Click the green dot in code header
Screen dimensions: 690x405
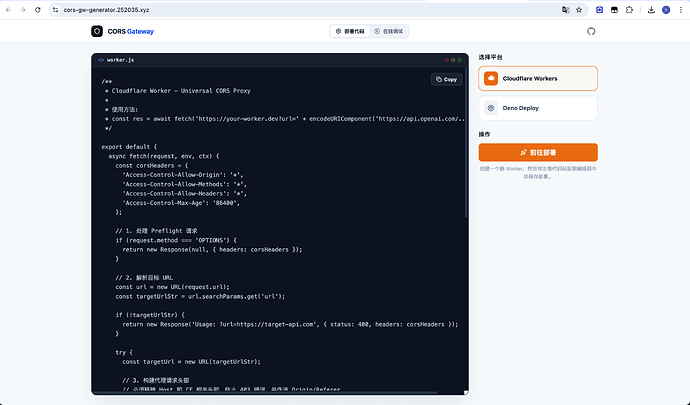(x=460, y=60)
